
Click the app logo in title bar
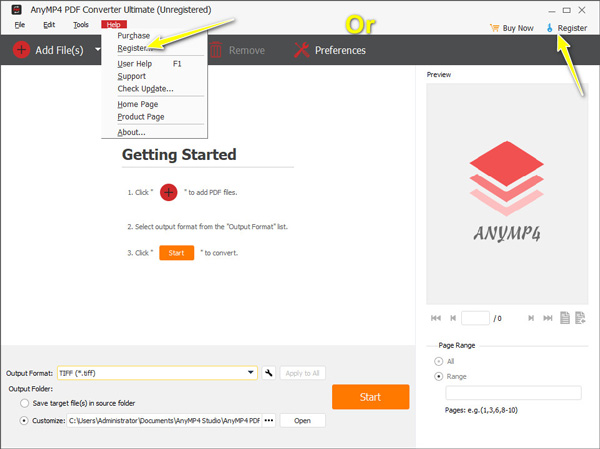tap(16, 10)
